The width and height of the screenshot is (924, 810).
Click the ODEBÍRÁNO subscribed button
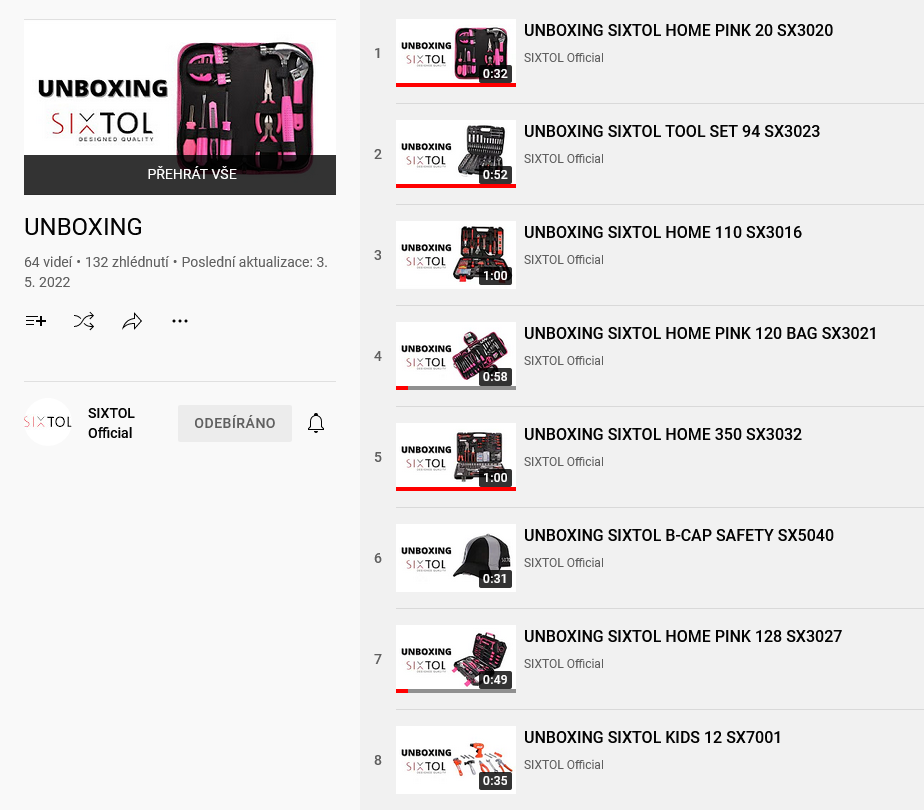[235, 423]
